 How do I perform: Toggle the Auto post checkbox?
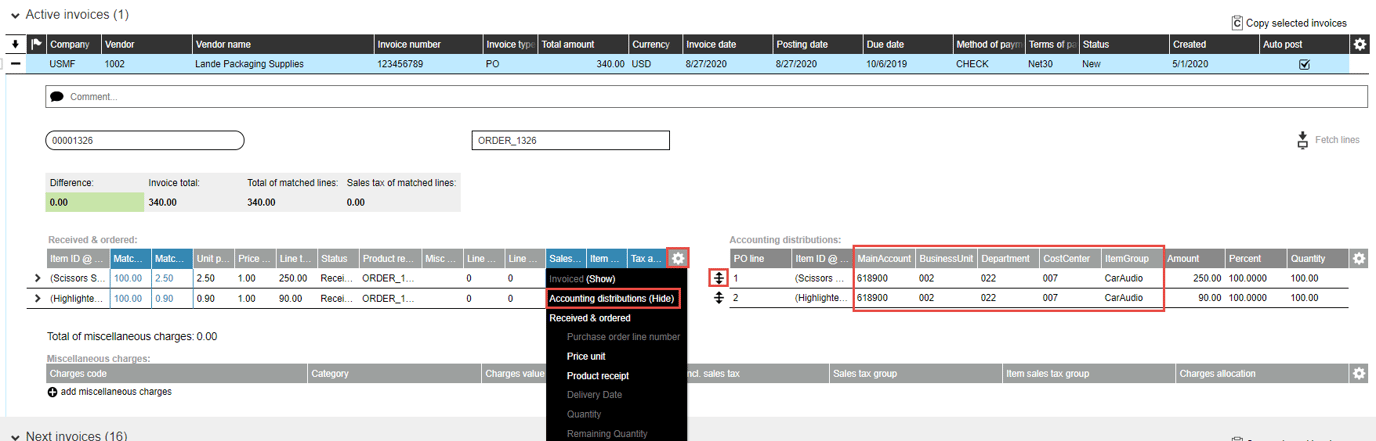(1304, 64)
